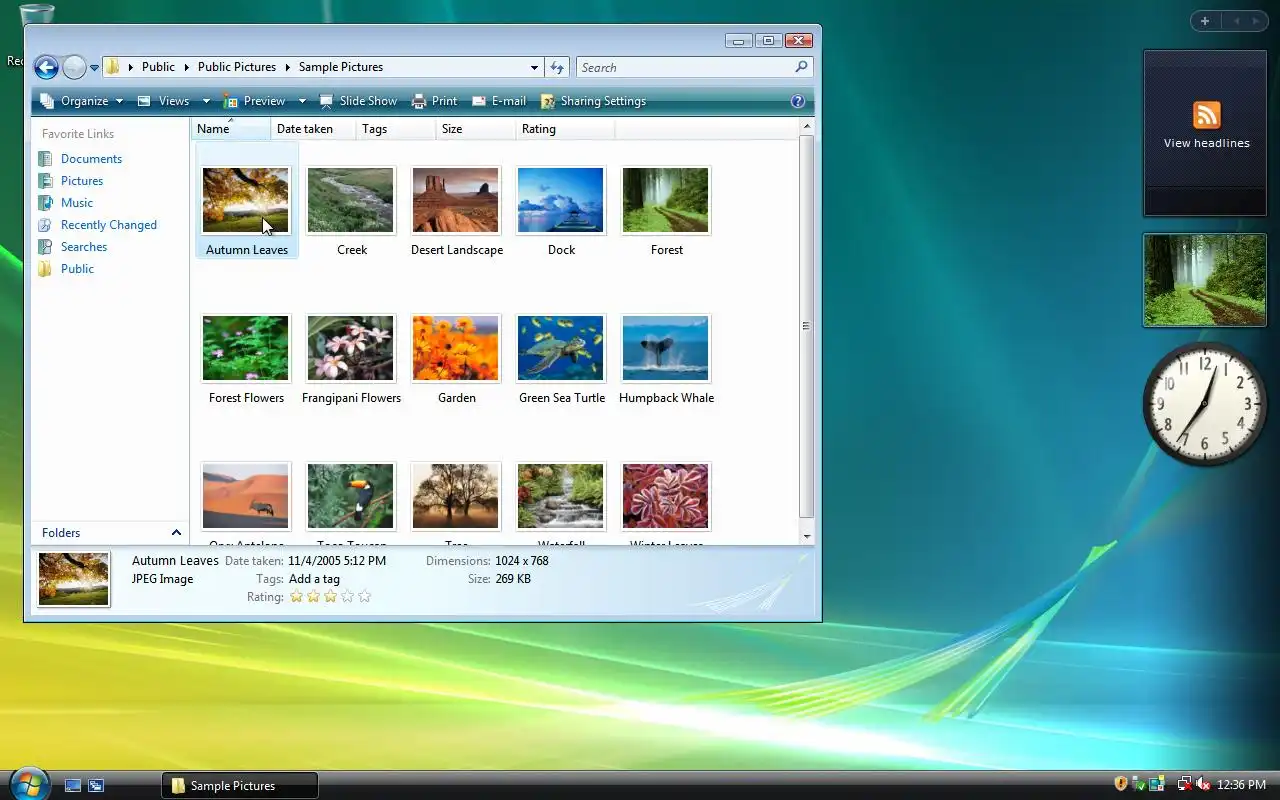
Task: Select the Green Sea Turtle picture
Action: tap(561, 349)
